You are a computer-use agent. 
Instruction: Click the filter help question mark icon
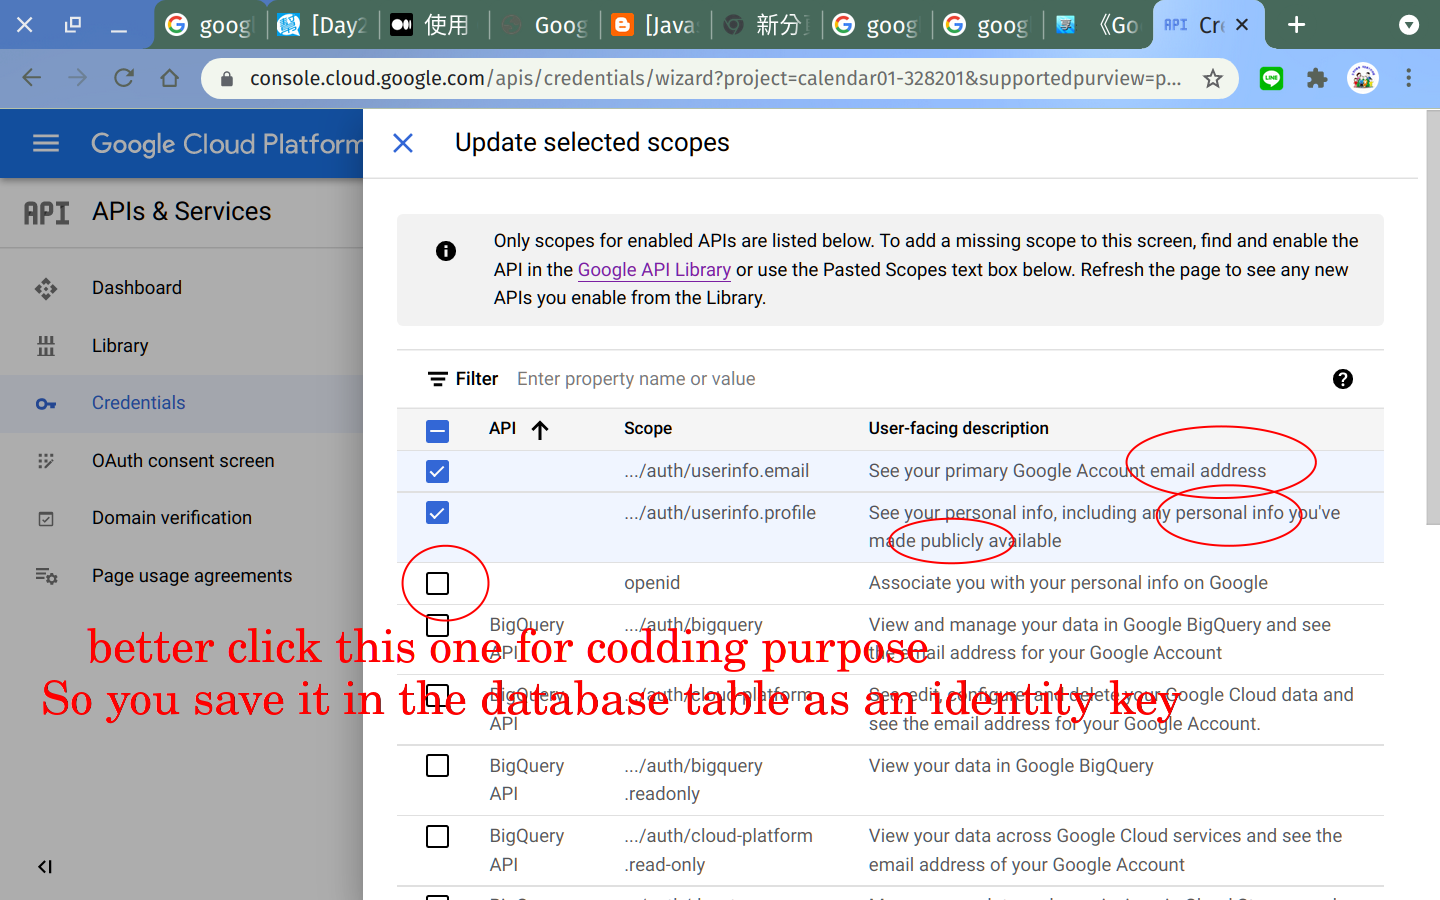coord(1343,379)
